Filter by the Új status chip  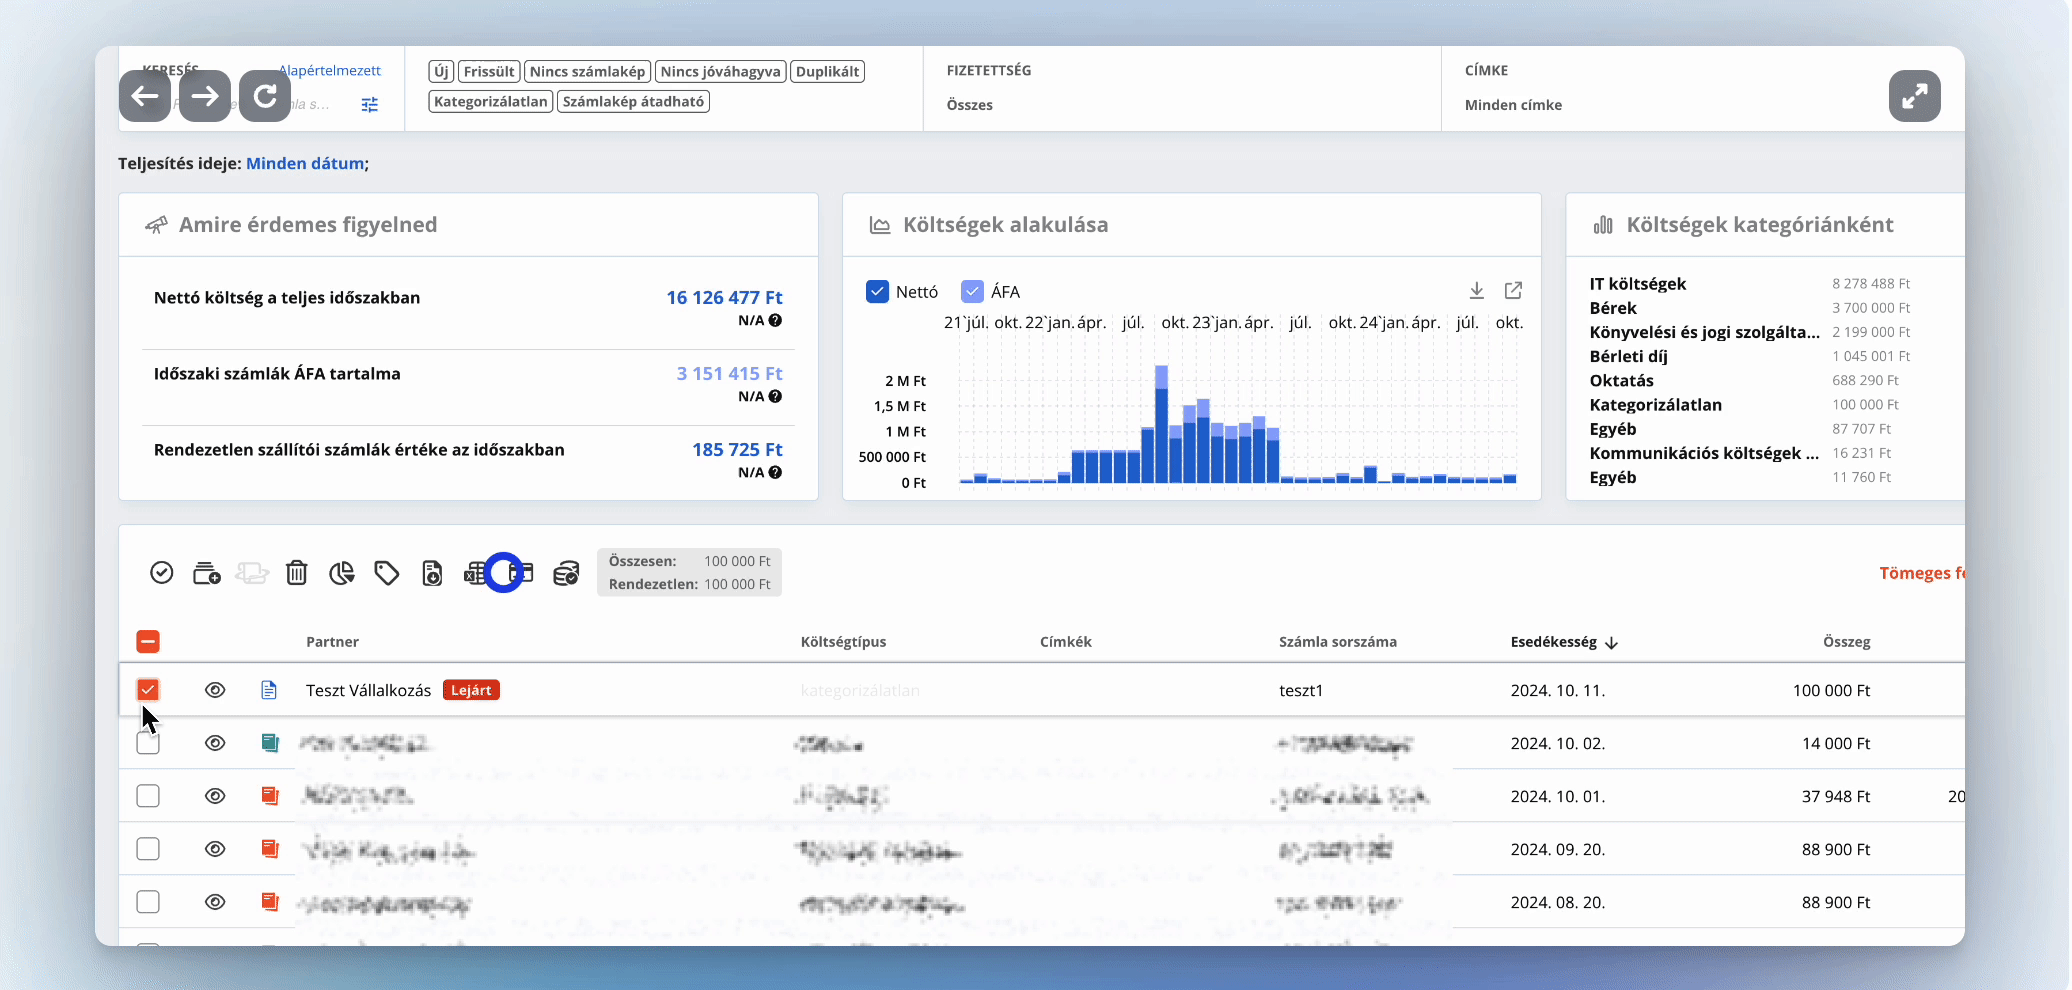441,71
